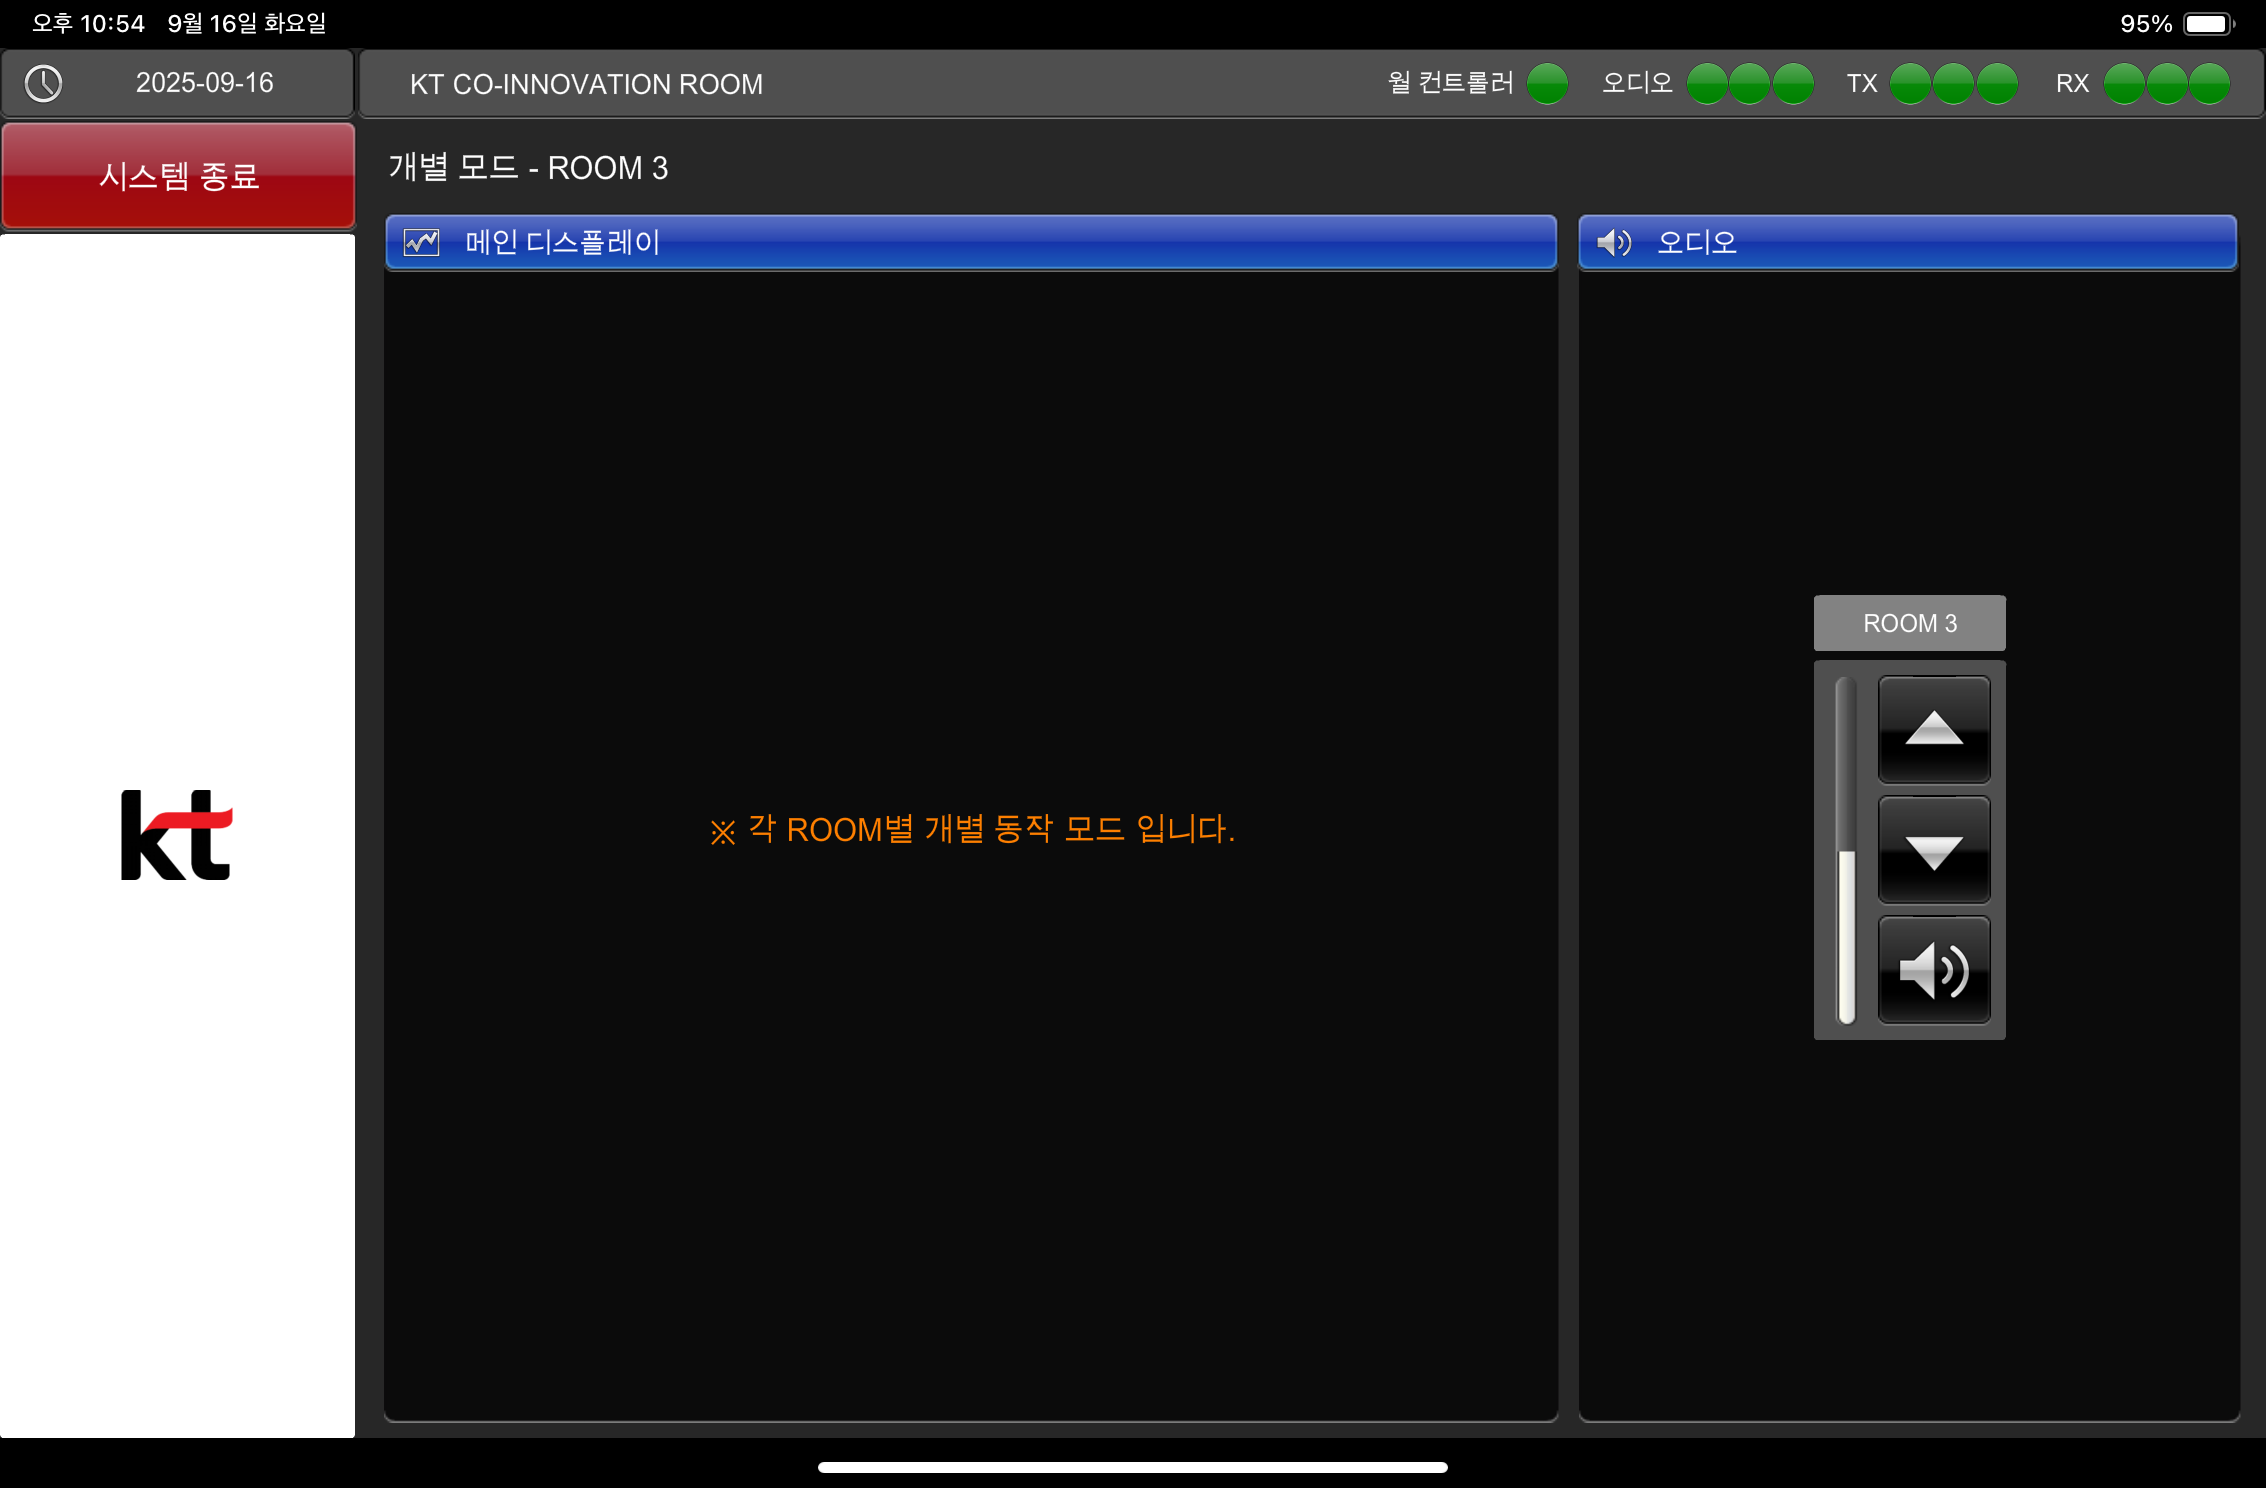Screen dimensions: 2266x1488
Task: Click the 2025-09-16 date display
Action: pos(205,83)
